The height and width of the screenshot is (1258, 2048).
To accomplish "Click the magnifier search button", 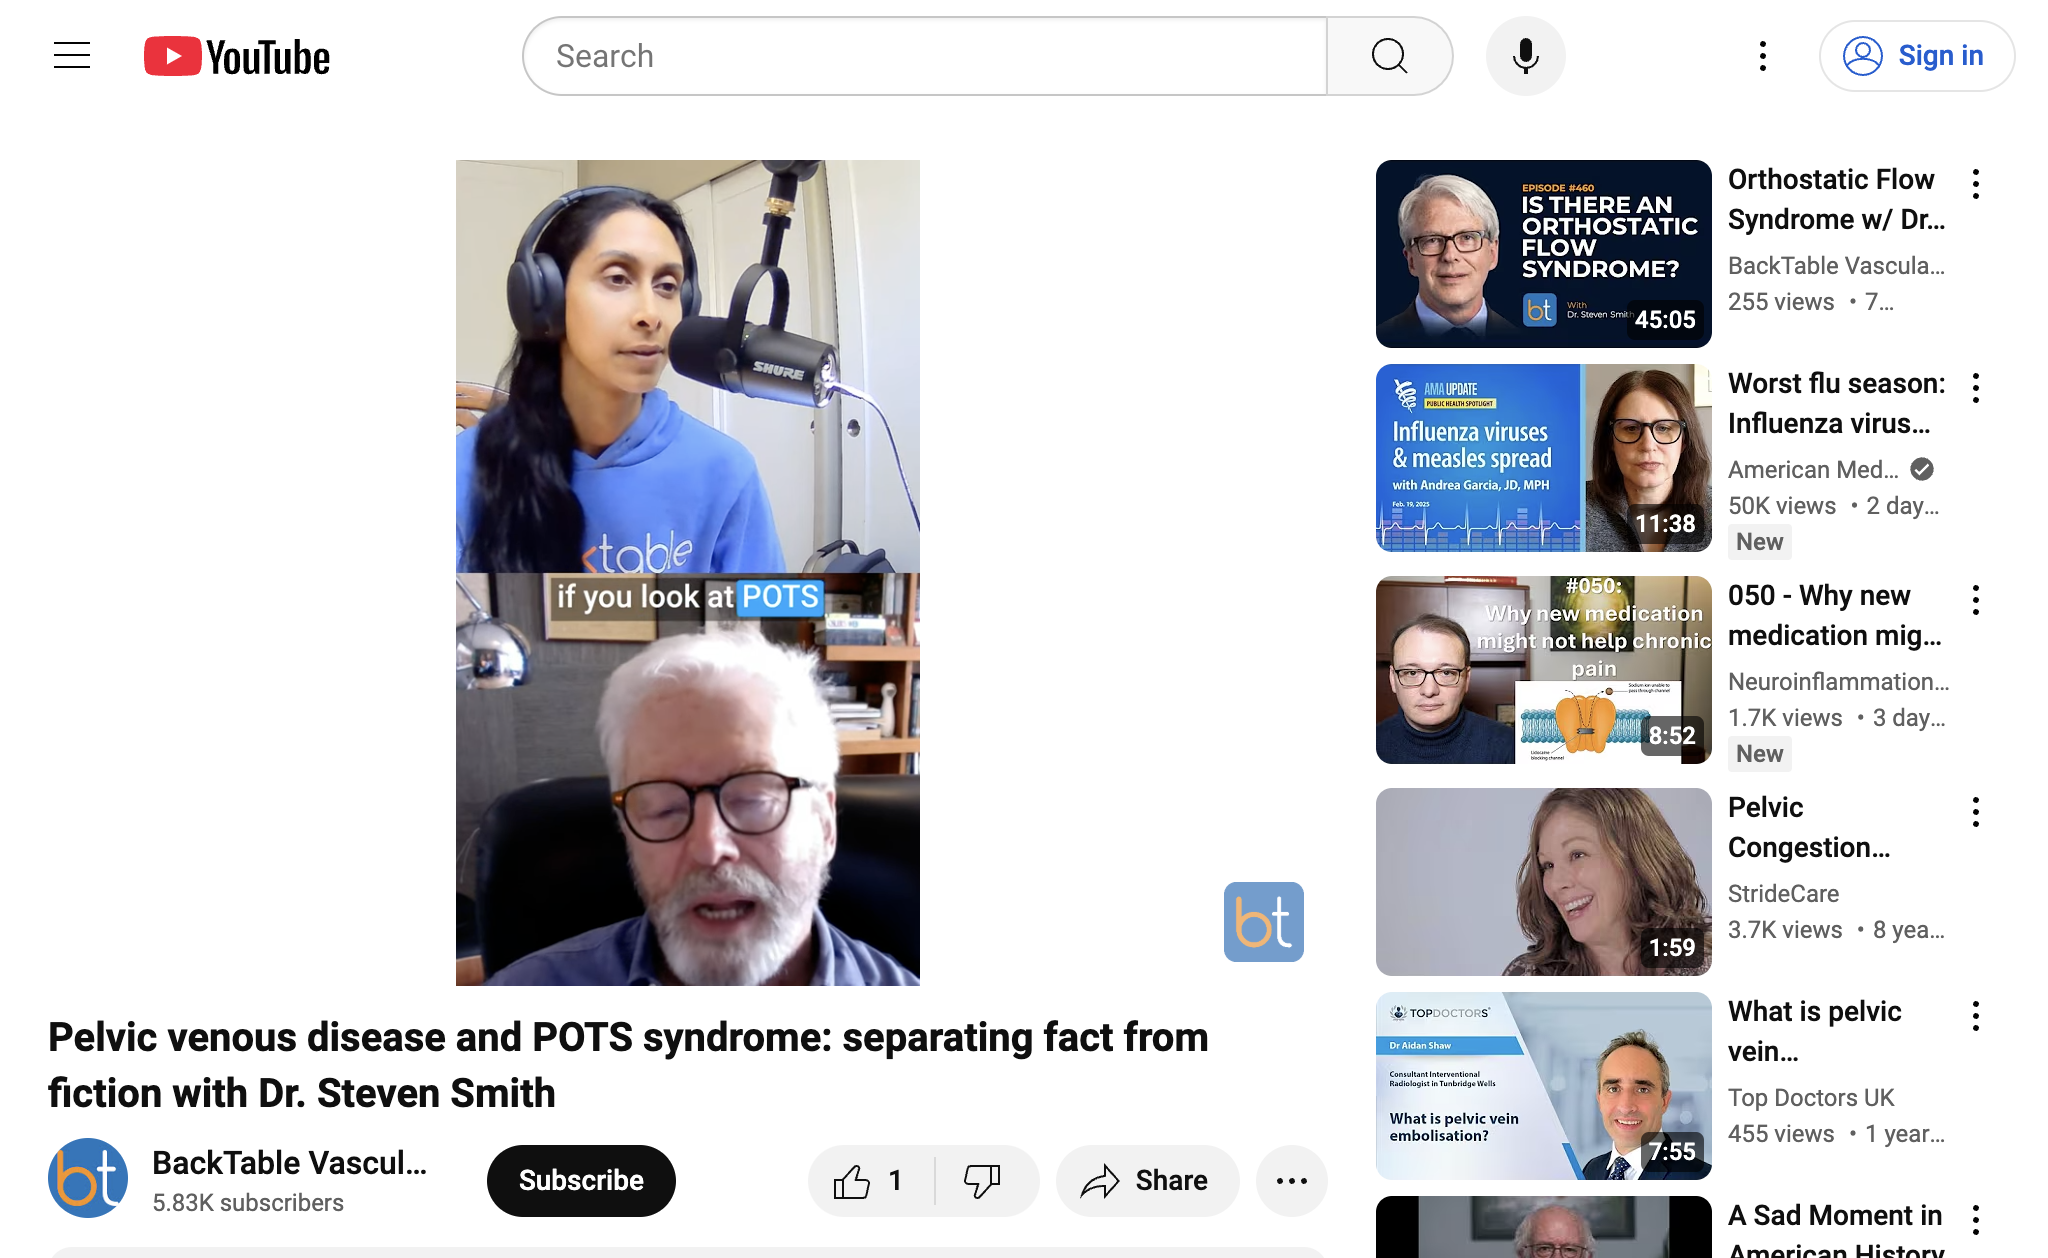I will click(1389, 56).
